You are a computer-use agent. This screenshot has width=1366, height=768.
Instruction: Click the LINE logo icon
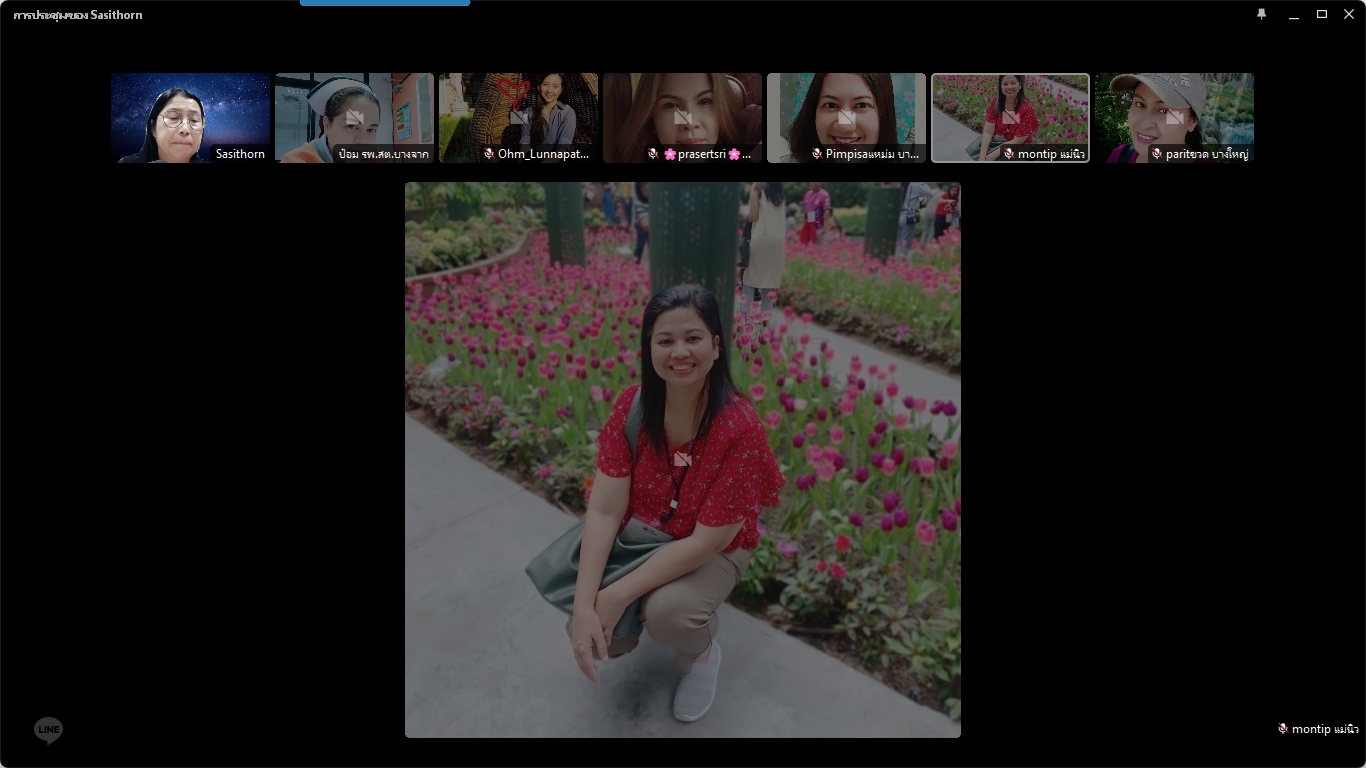(48, 731)
